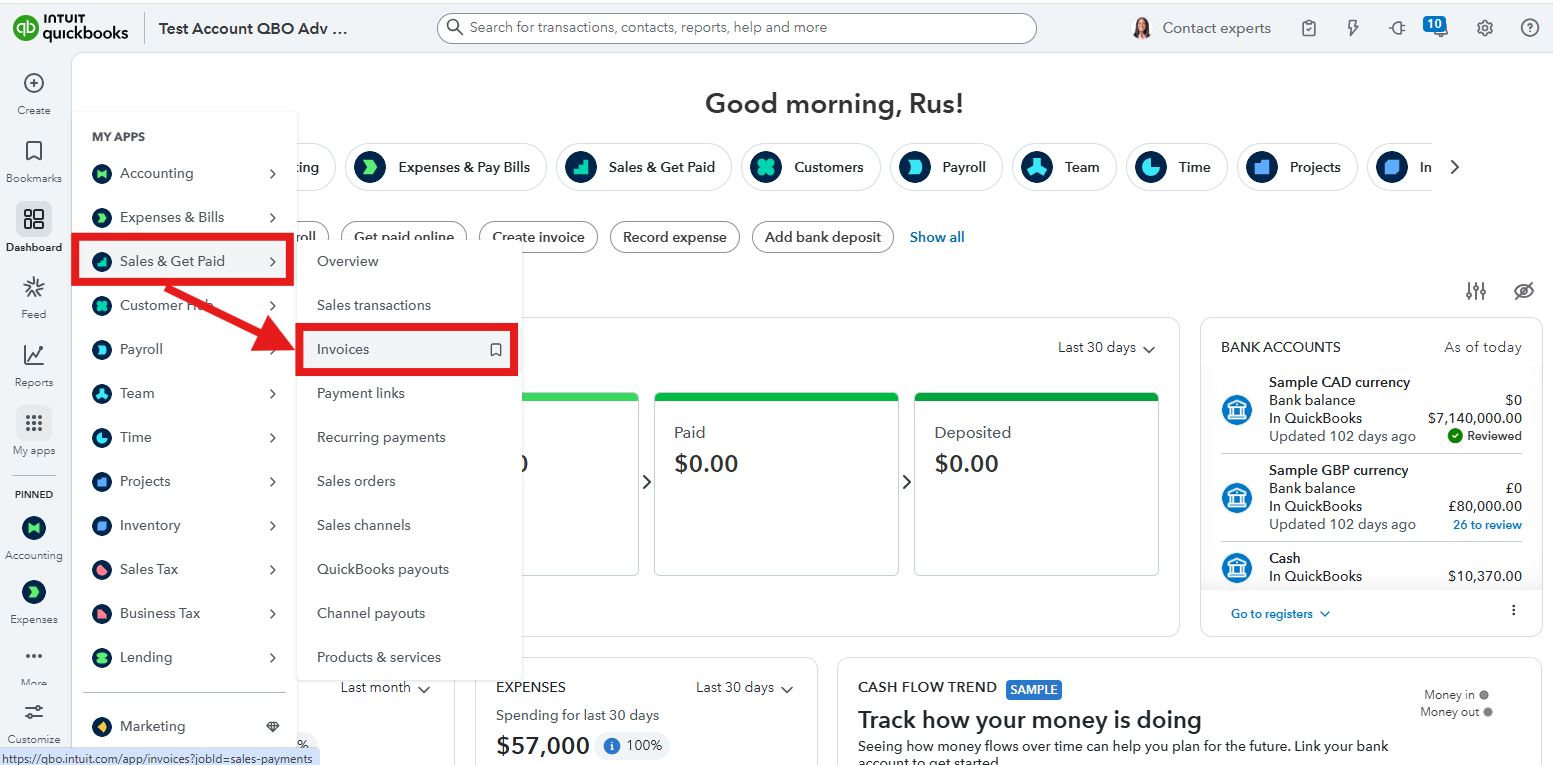The width and height of the screenshot is (1553, 765).
Task: Click the Deposited $0.00 card
Action: pyautogui.click(x=1036, y=484)
